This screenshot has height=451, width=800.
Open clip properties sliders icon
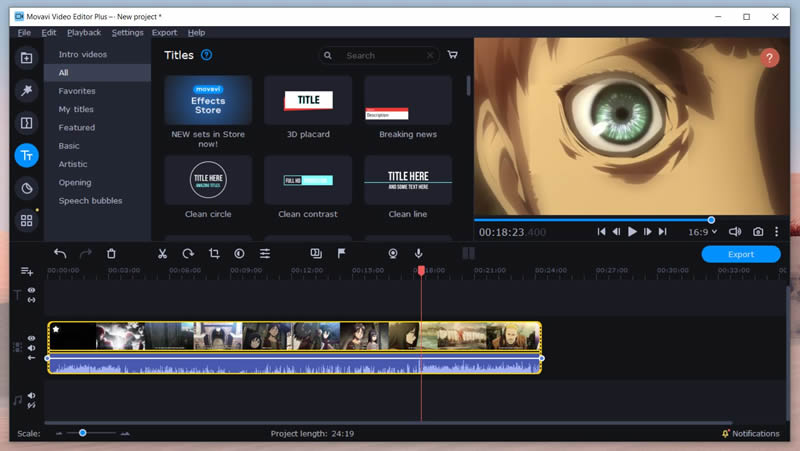point(265,254)
